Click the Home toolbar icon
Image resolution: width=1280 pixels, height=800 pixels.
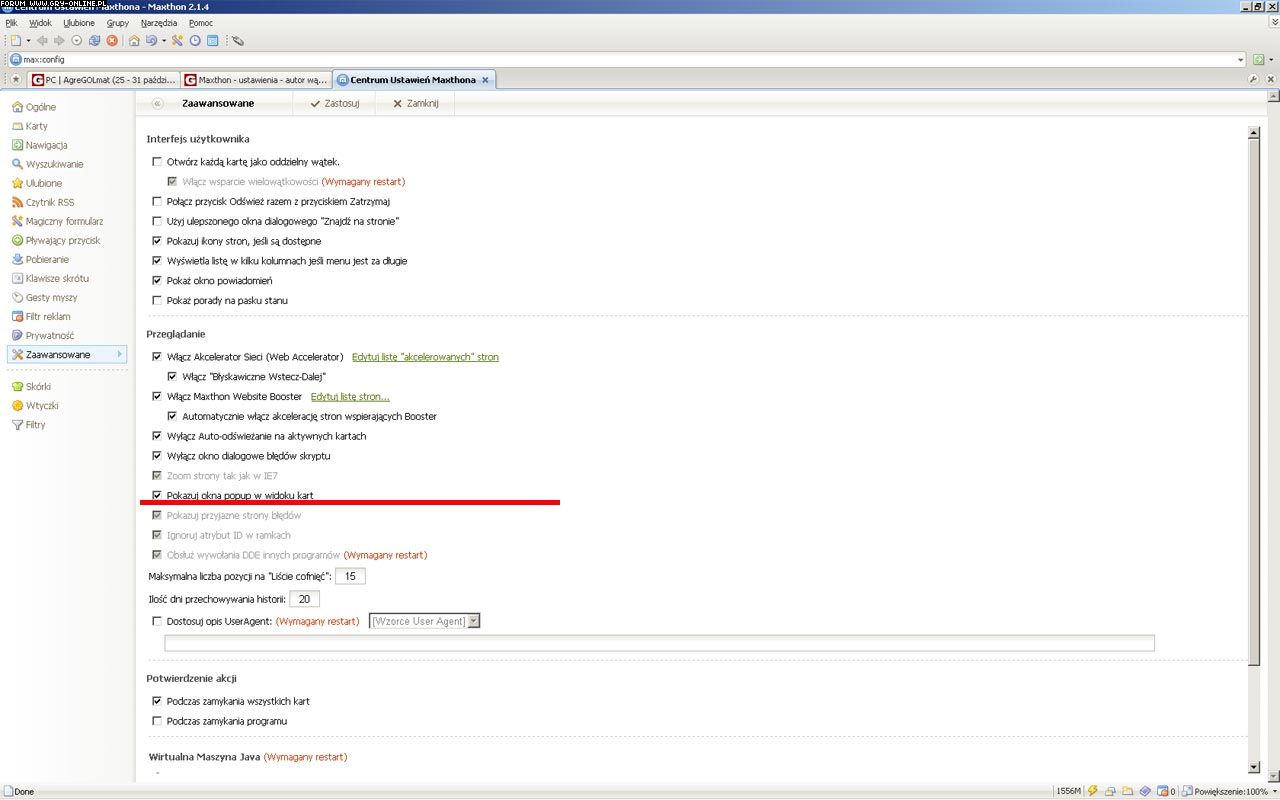coord(134,41)
